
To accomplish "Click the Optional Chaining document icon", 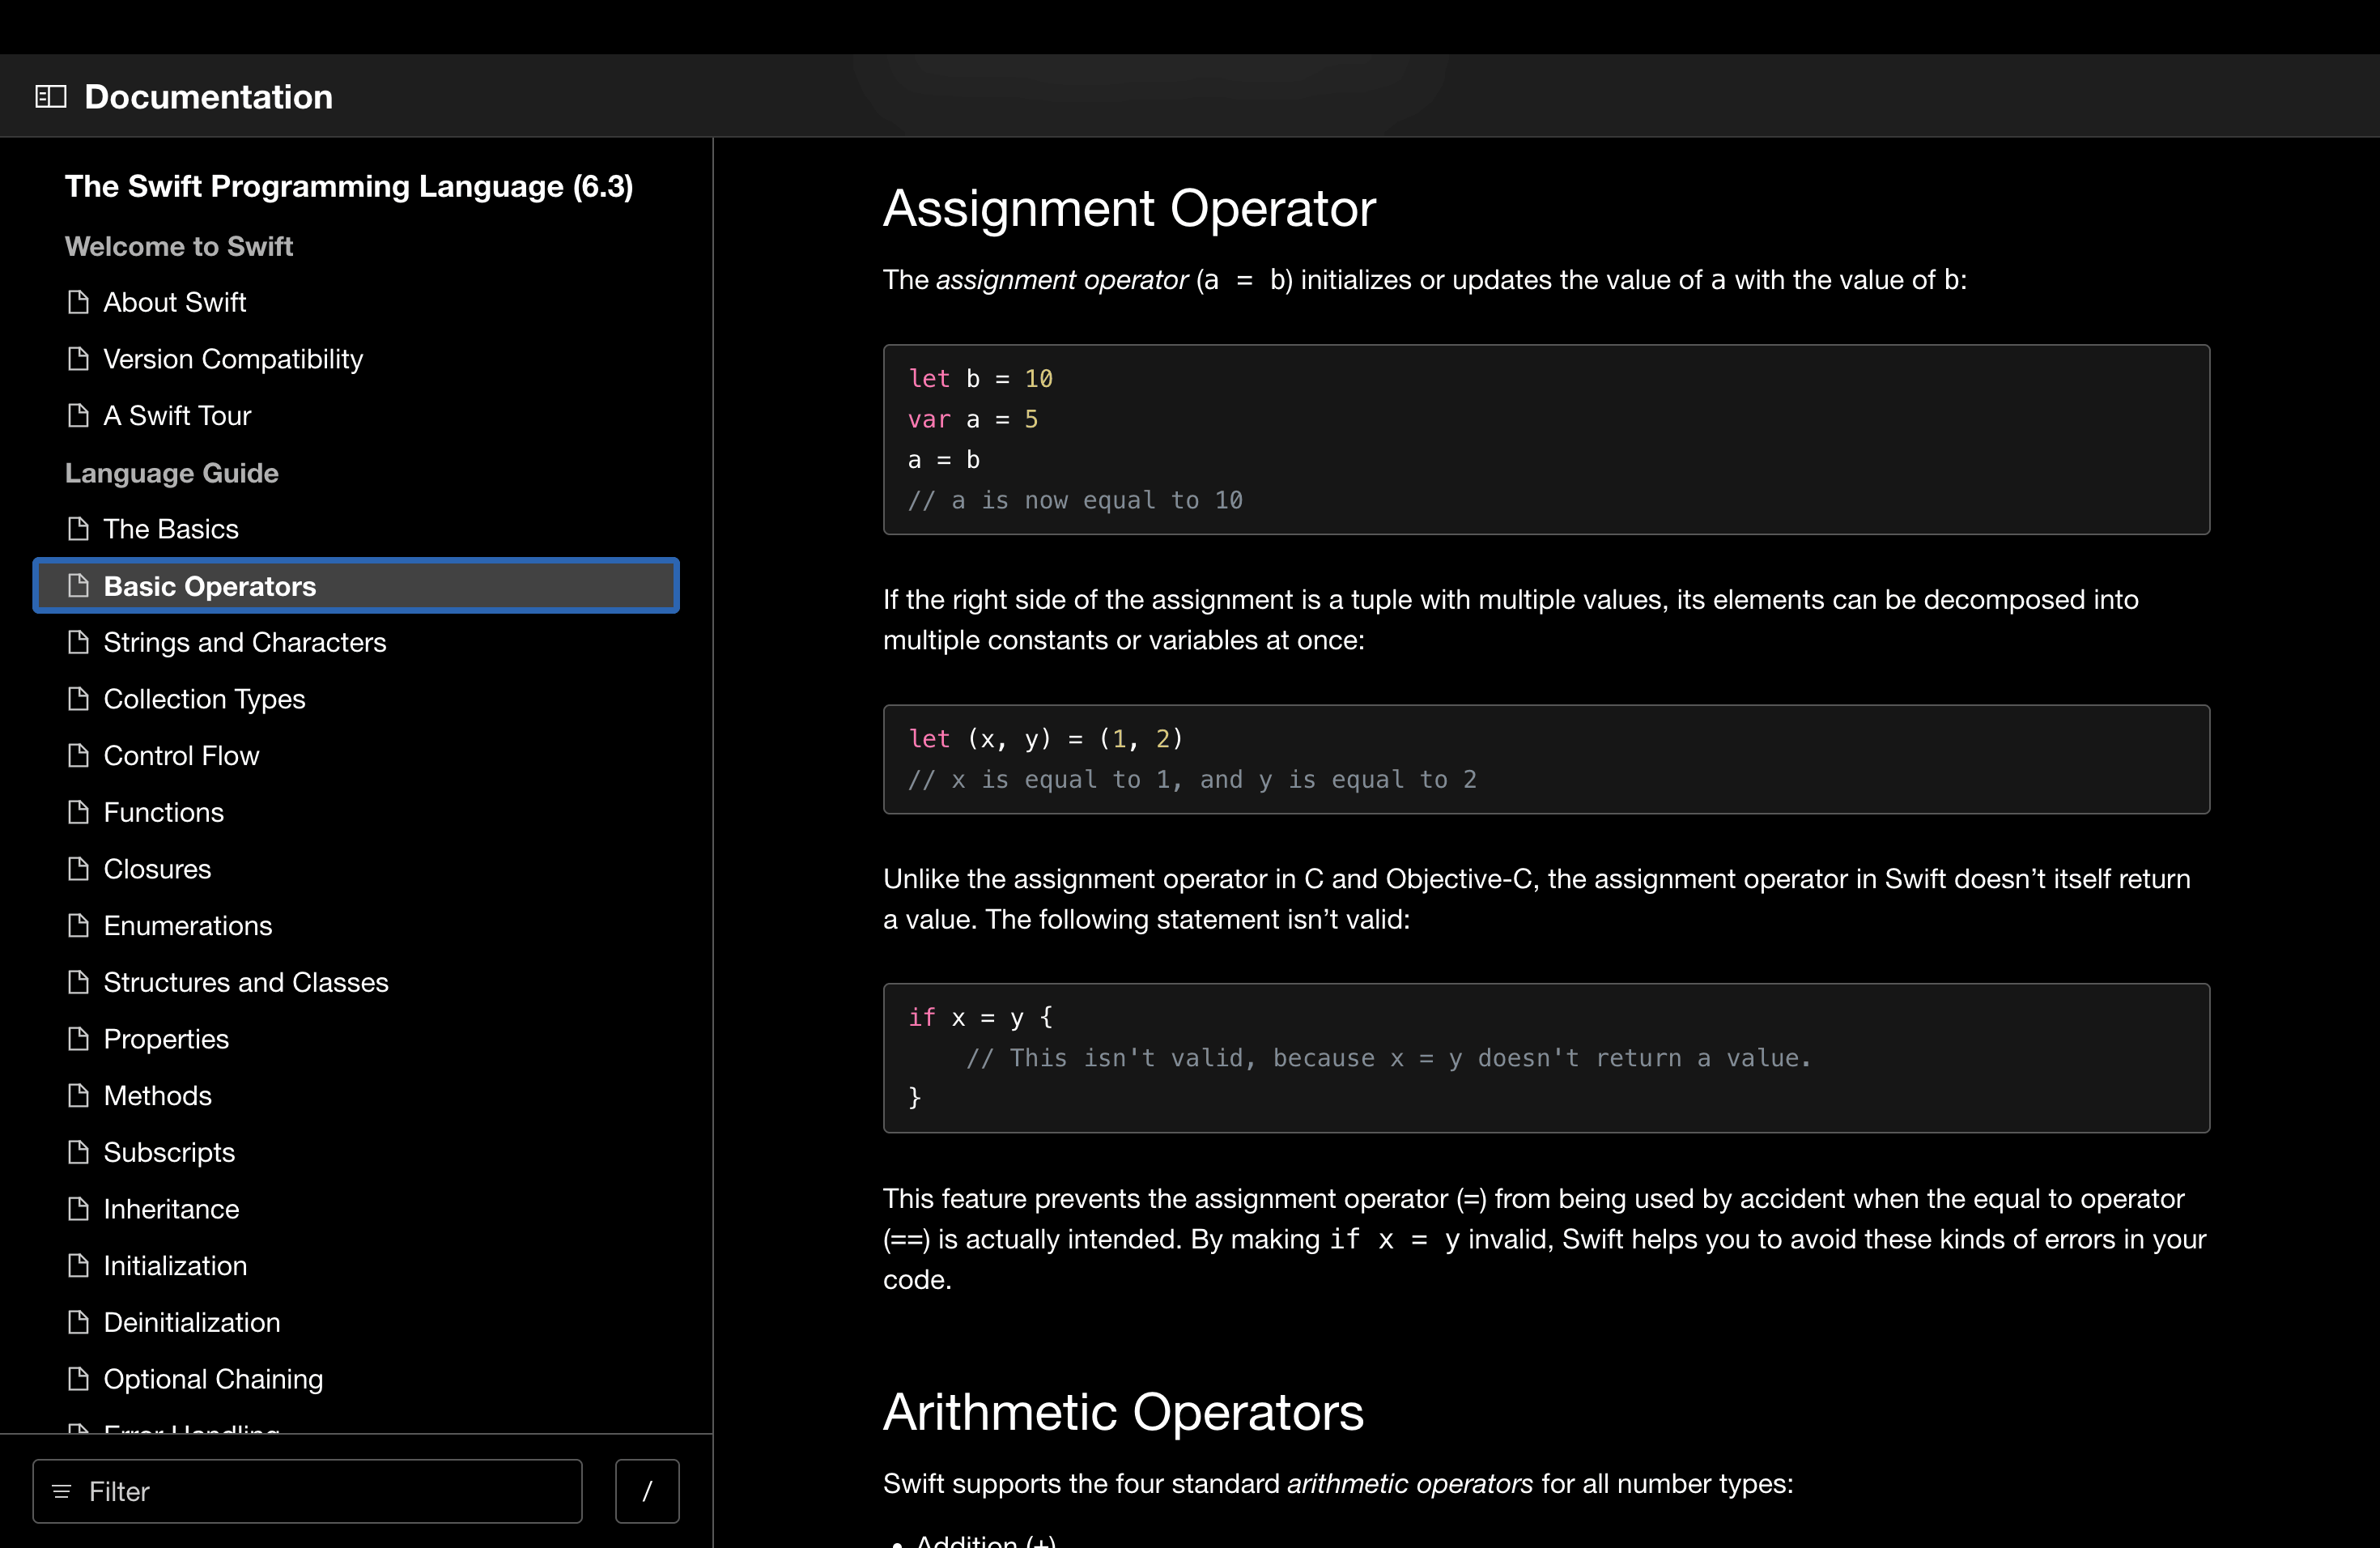I will pos(78,1379).
